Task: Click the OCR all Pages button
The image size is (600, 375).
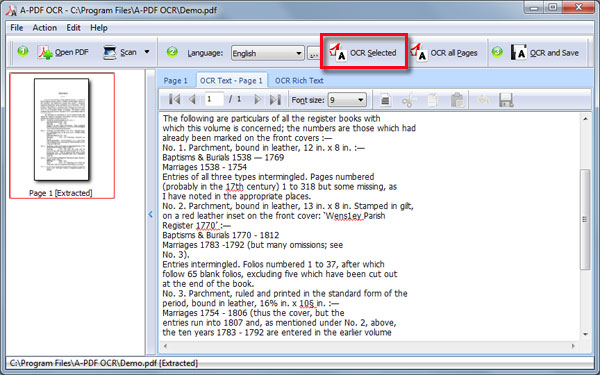Action: (x=444, y=53)
